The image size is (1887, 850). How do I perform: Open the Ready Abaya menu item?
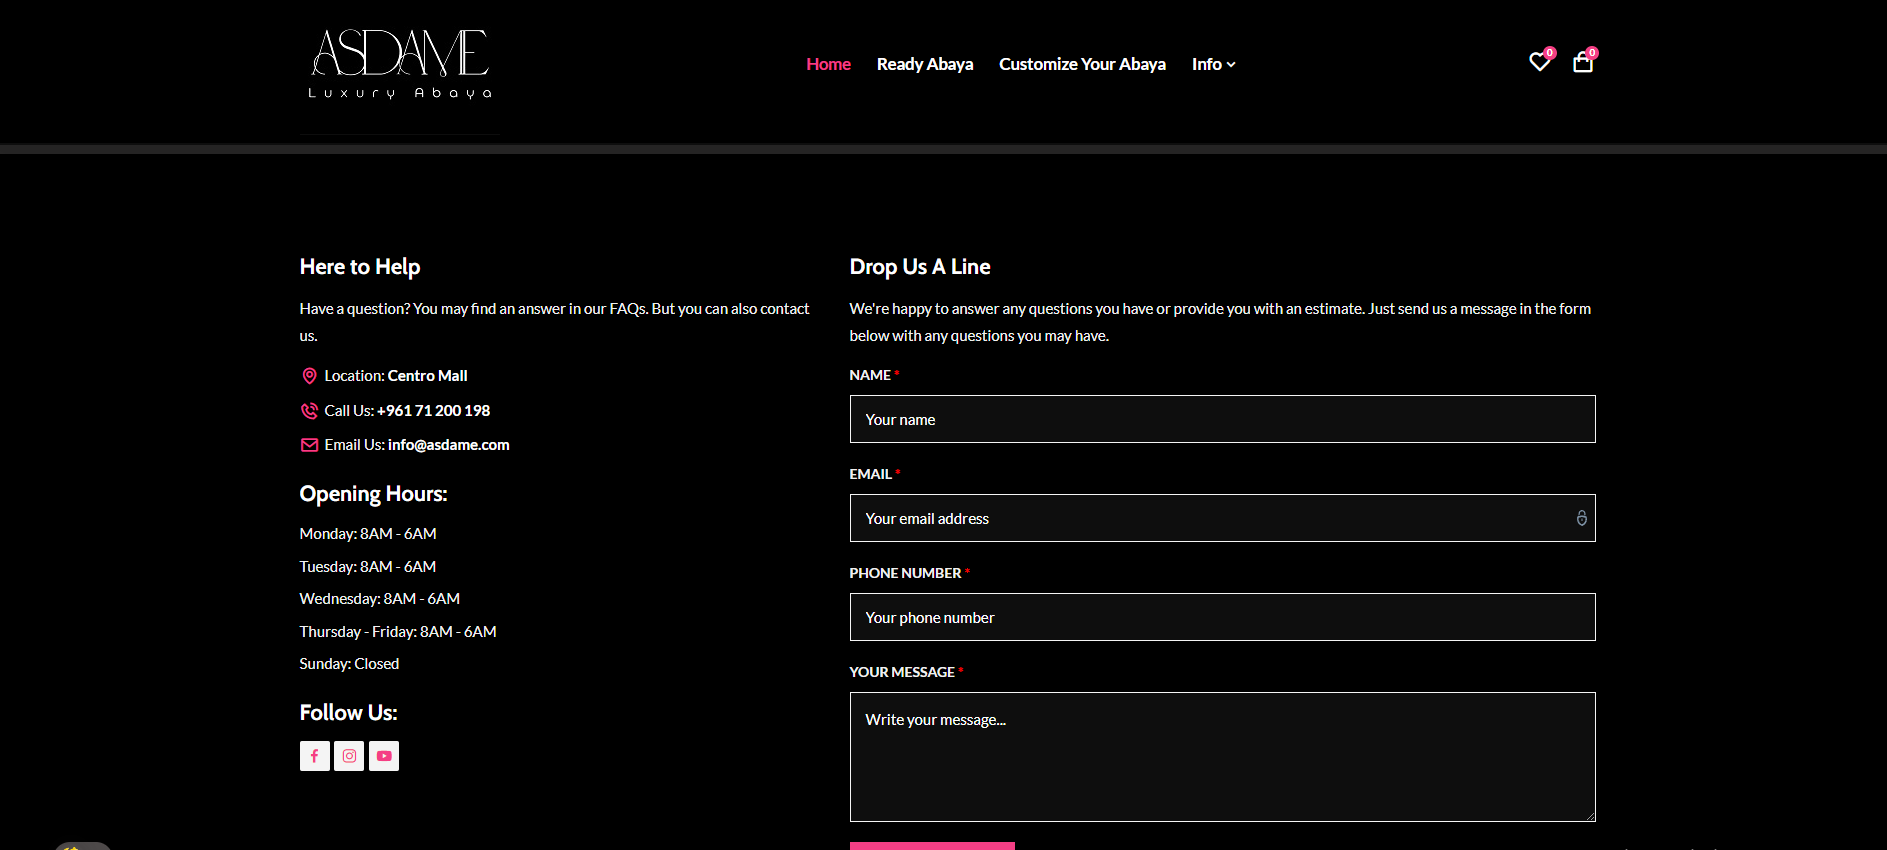coord(924,64)
